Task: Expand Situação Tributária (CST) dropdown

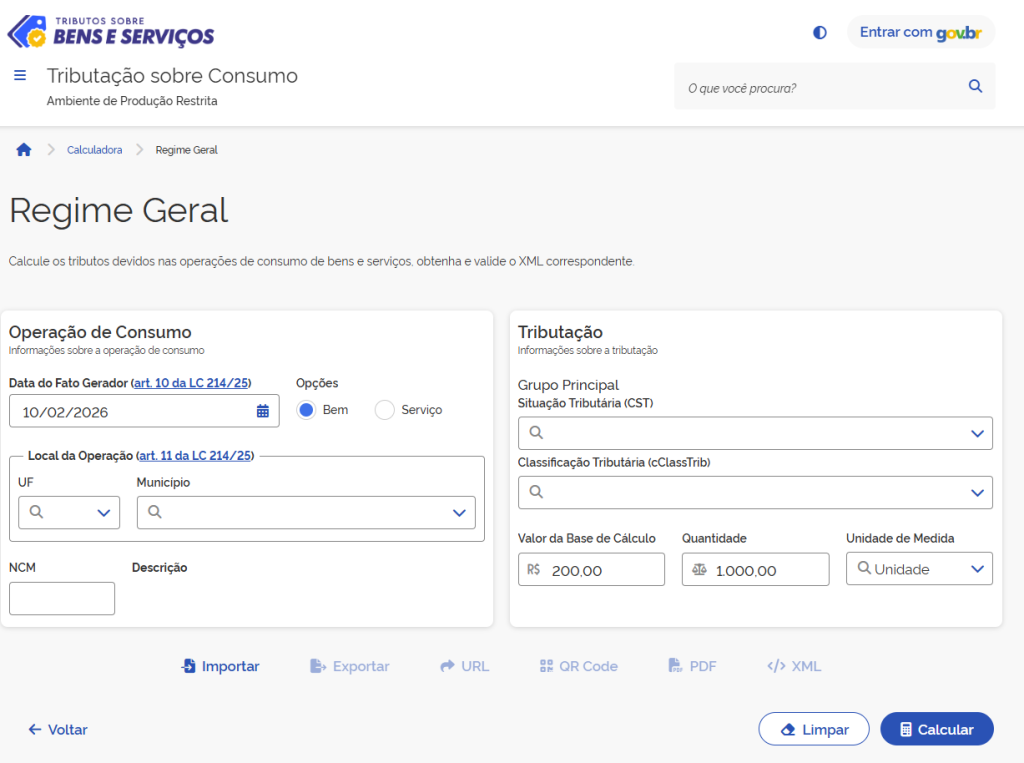Action: point(977,433)
